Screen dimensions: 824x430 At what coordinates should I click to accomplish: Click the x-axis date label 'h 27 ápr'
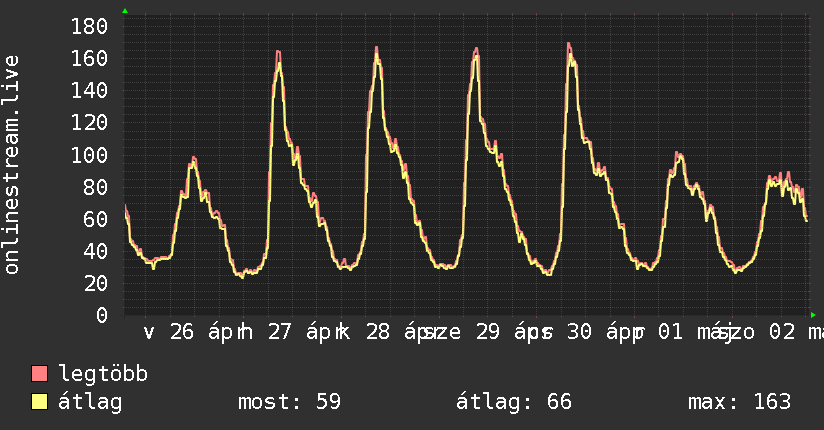[x=289, y=332]
